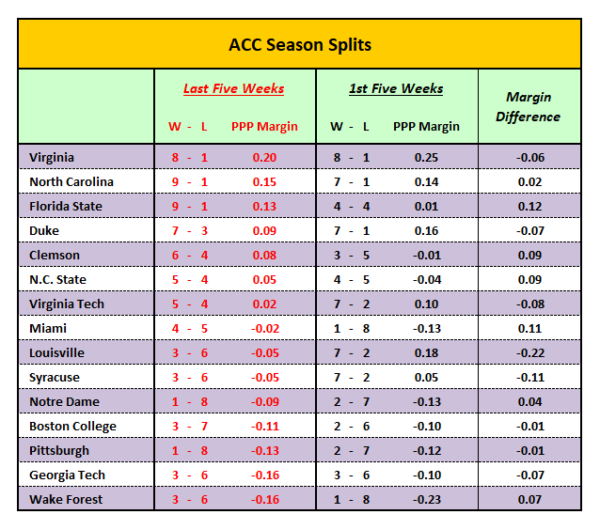Click the Wake Forest row label
Viewport: 600px width, 530px height.
(64, 499)
